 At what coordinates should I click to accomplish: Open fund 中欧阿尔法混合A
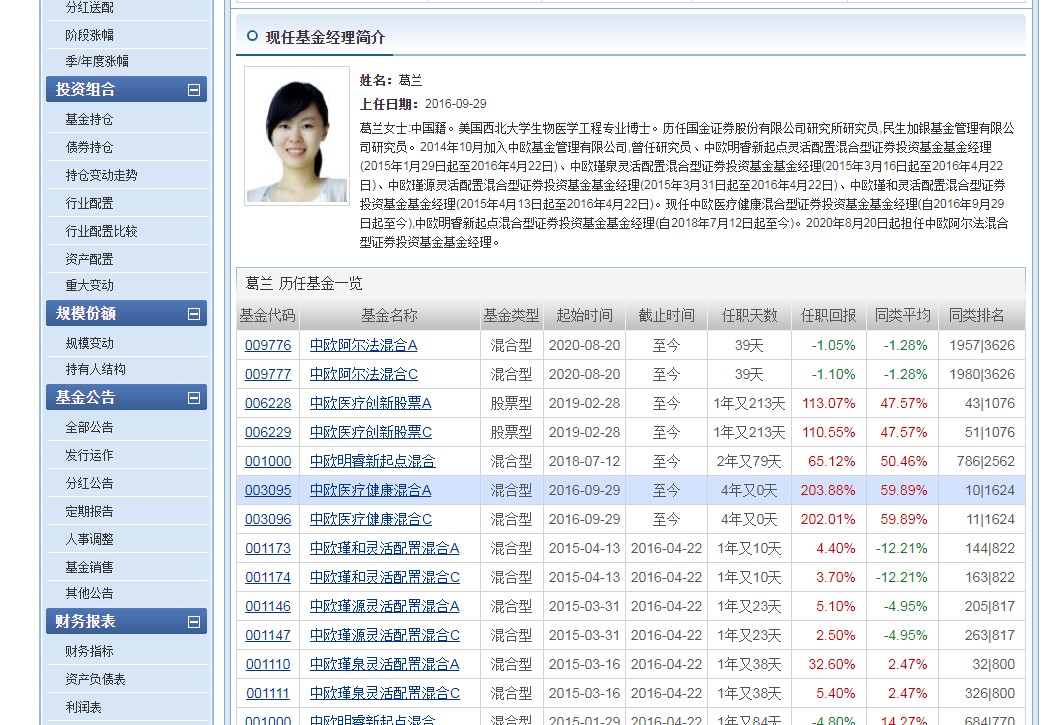coord(363,346)
